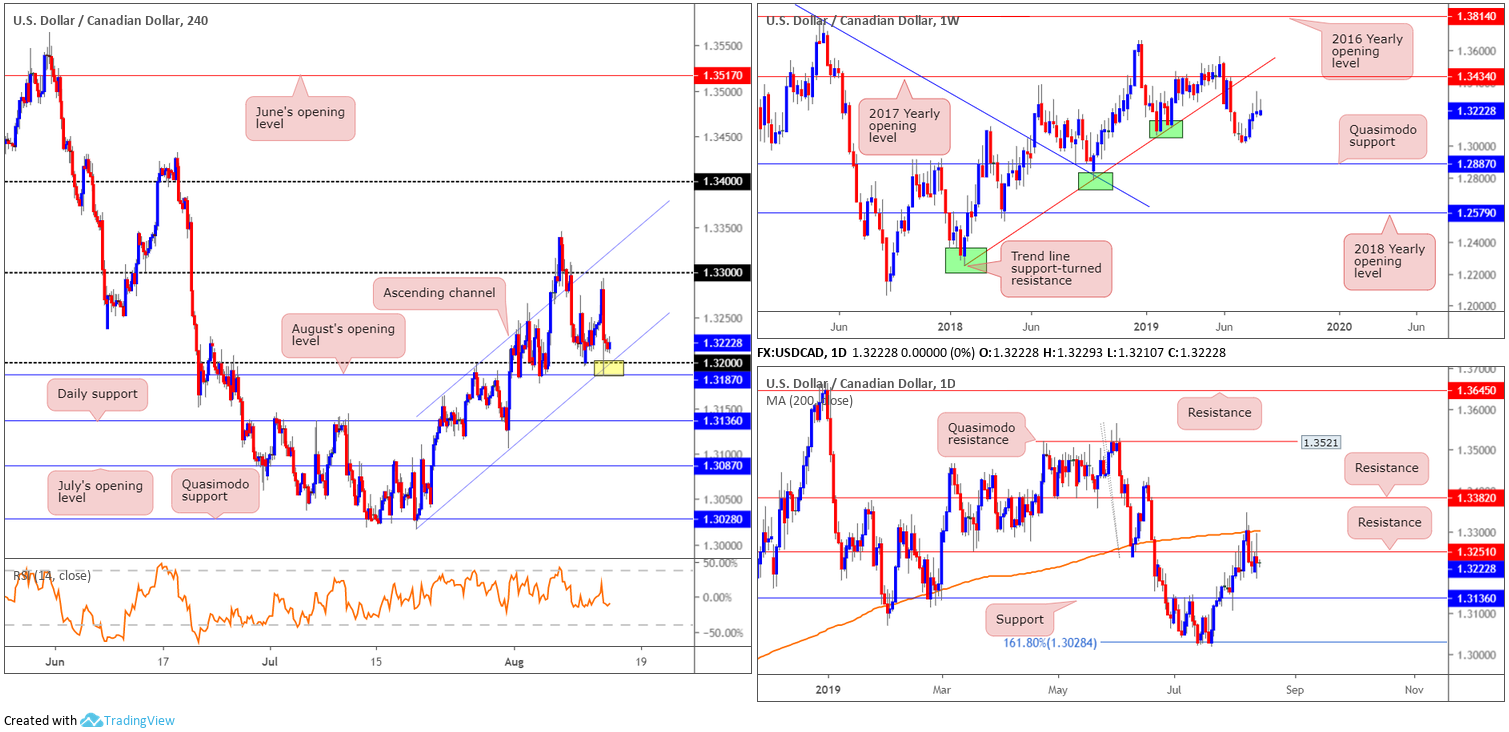Click current price 1.32228 on 240 axis
Viewport: 1509px width, 732px height.
point(725,342)
